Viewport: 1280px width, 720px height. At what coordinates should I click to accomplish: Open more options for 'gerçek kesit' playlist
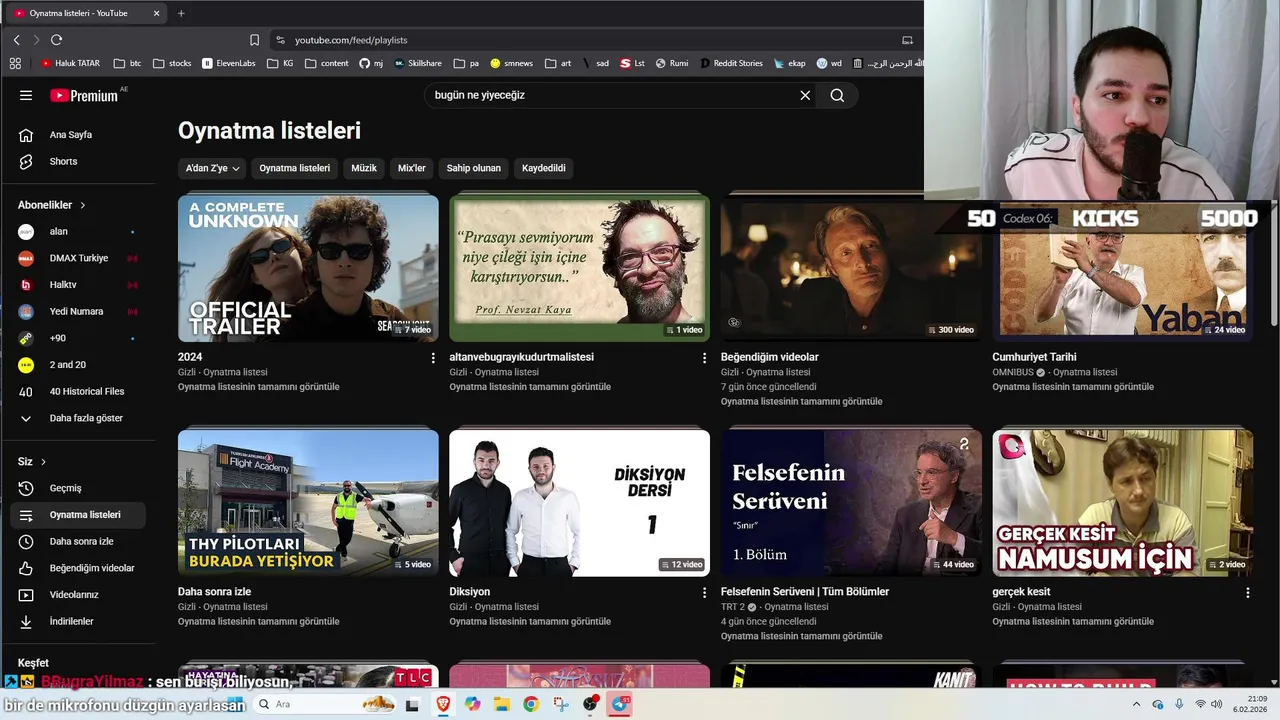click(1247, 593)
